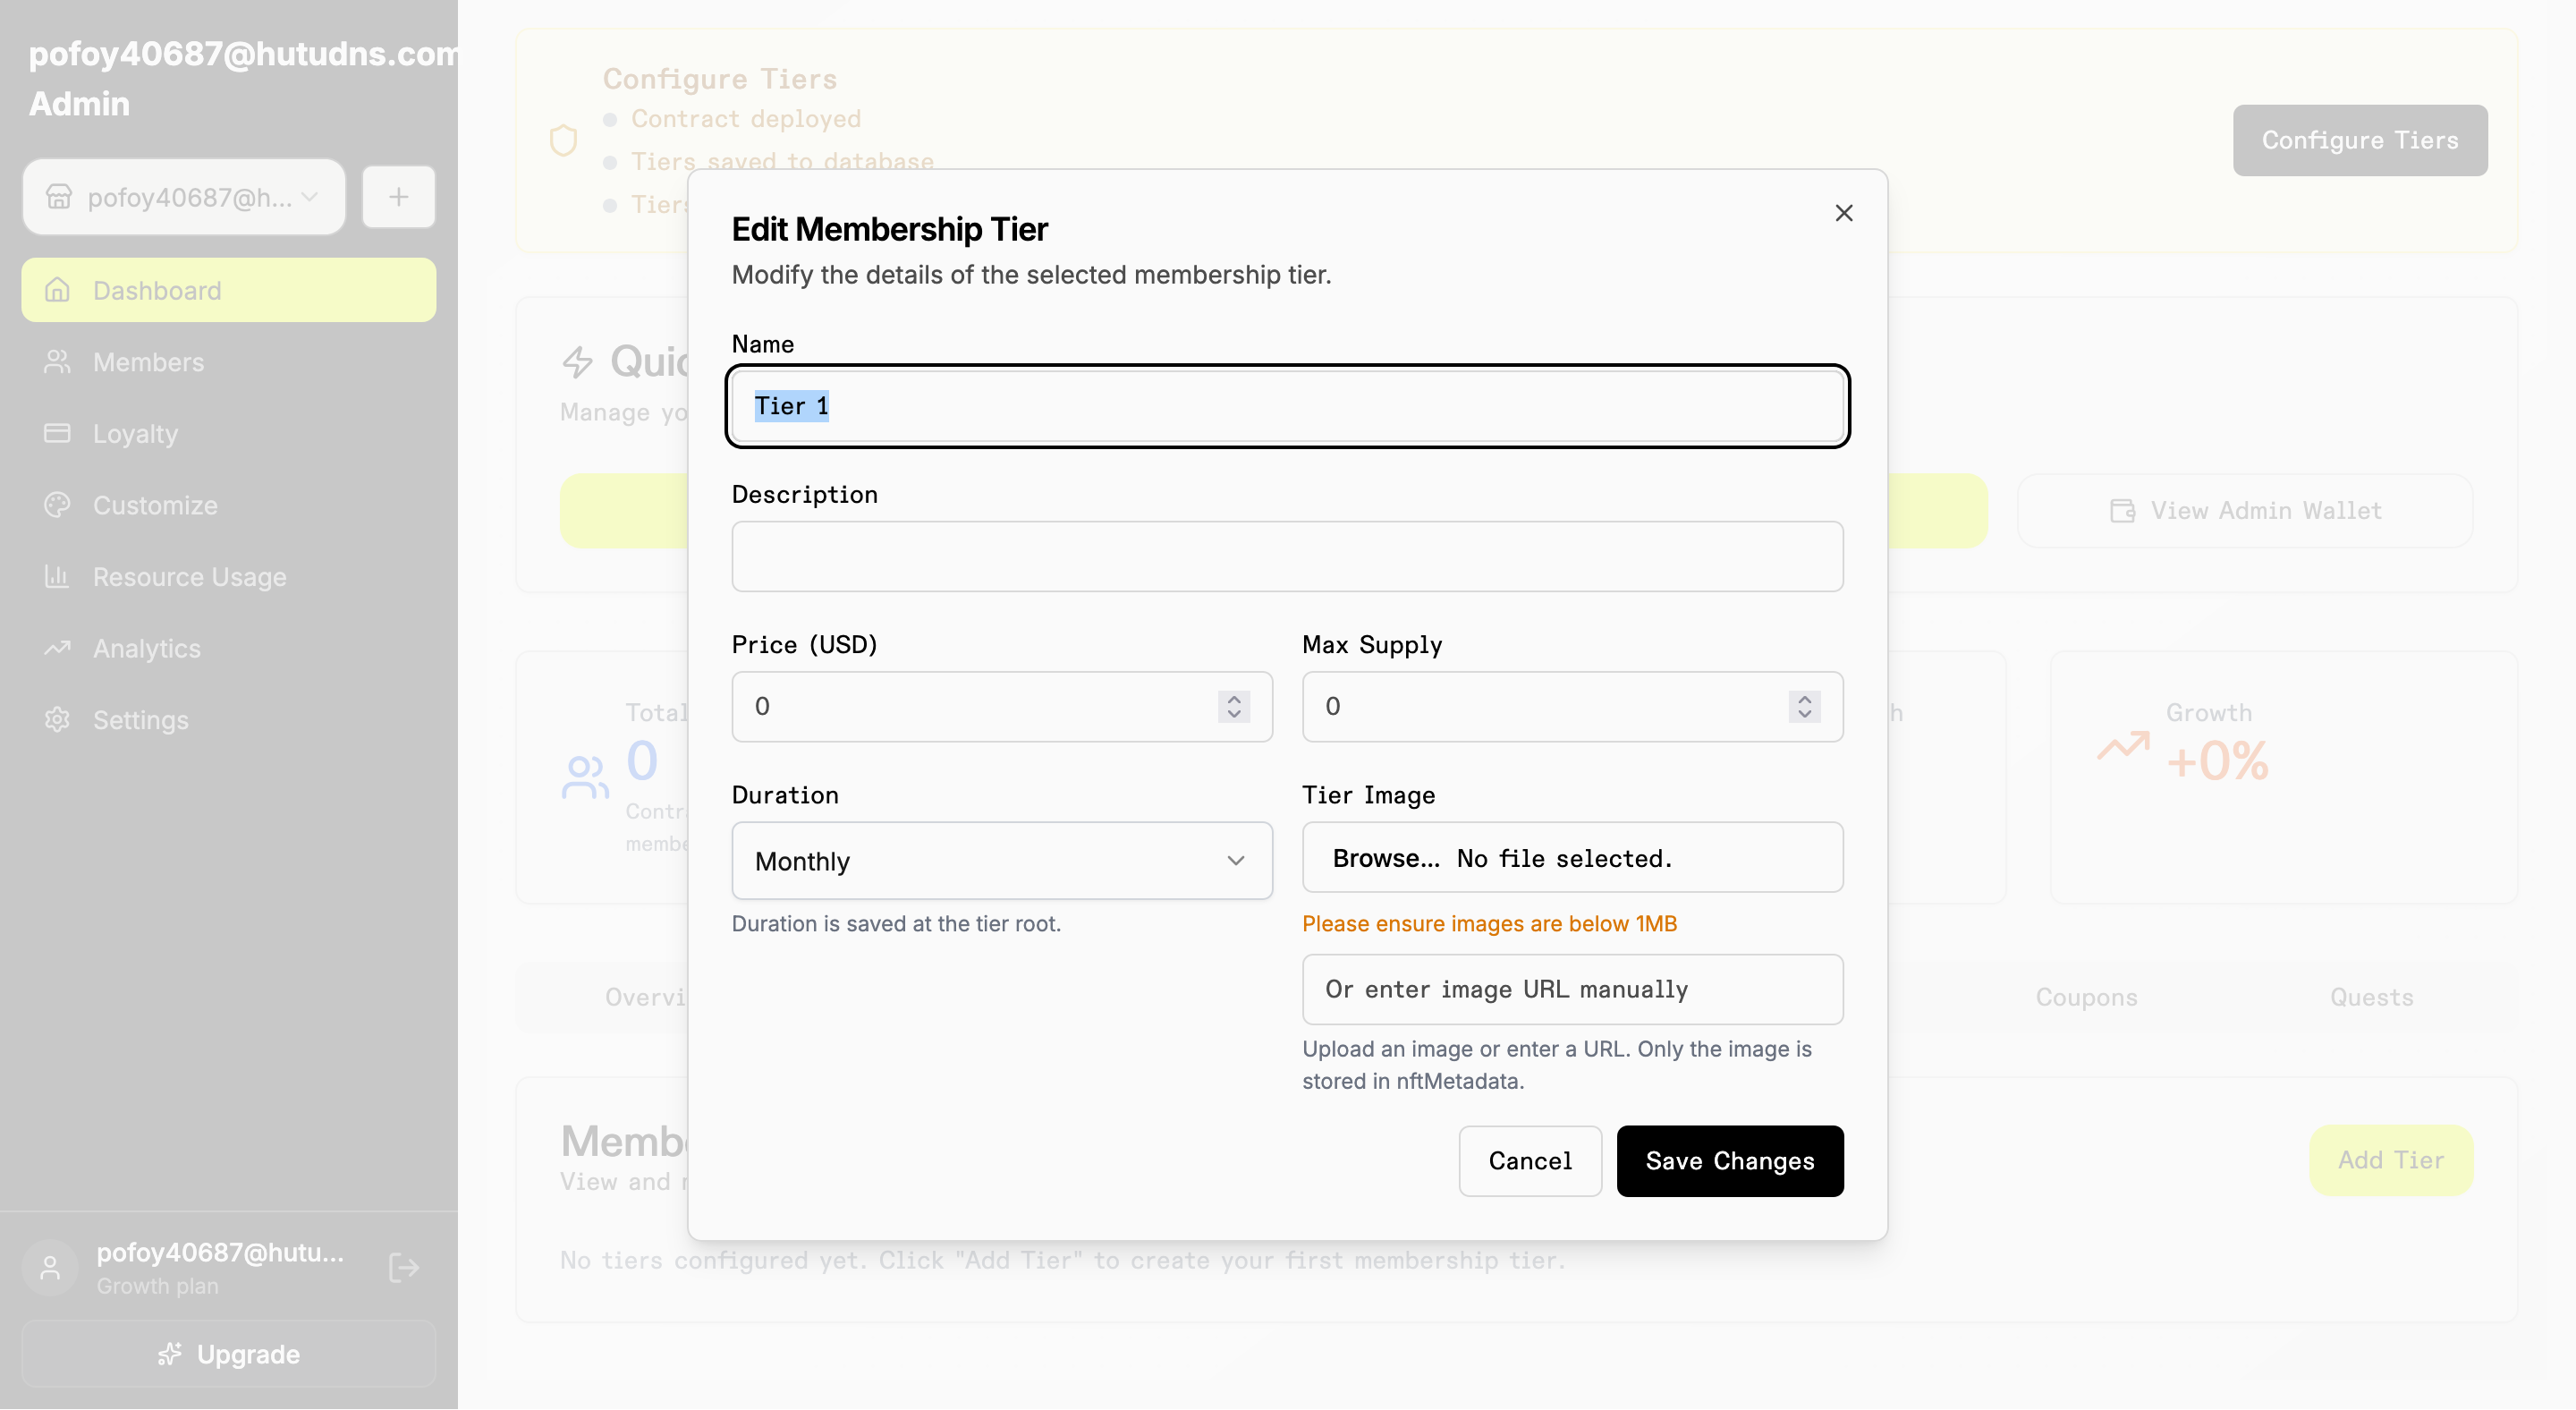Image resolution: width=2576 pixels, height=1410 pixels.
Task: Click the image URL manual entry field
Action: (1571, 989)
